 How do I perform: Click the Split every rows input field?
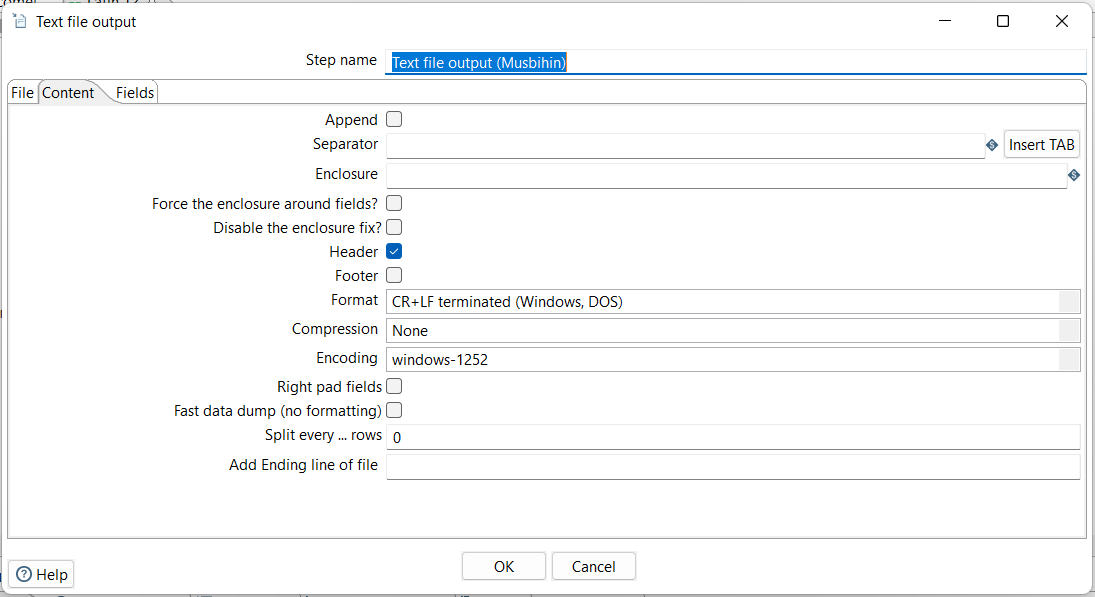[x=733, y=437]
